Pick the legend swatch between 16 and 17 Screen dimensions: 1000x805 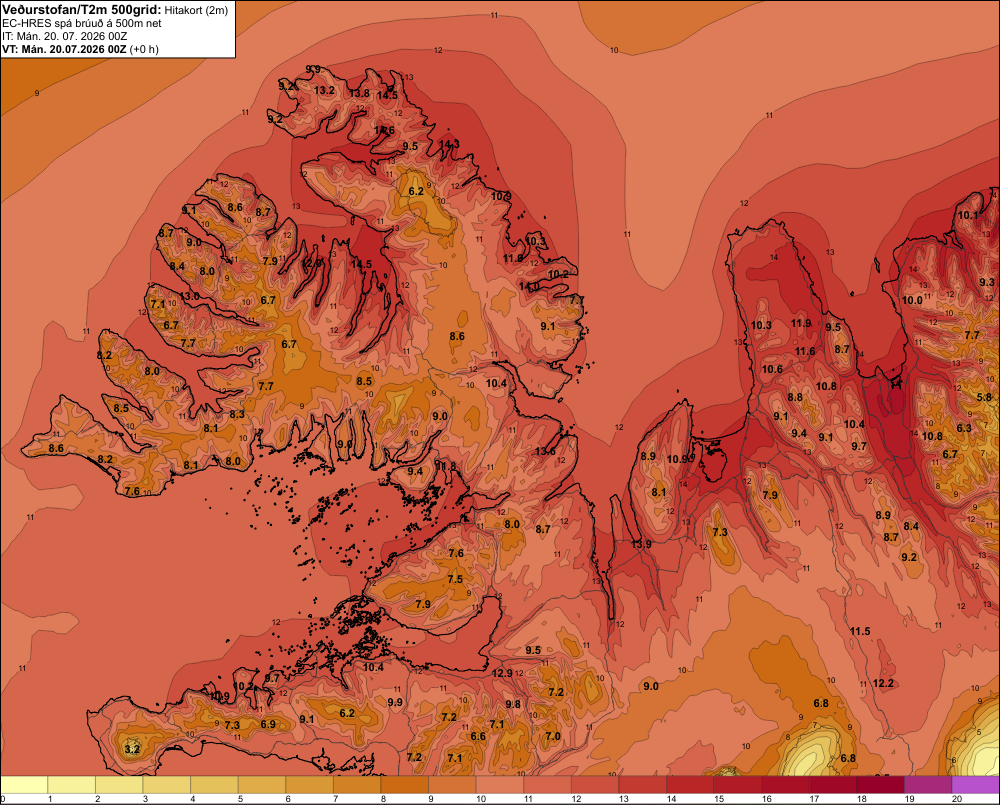(786, 785)
